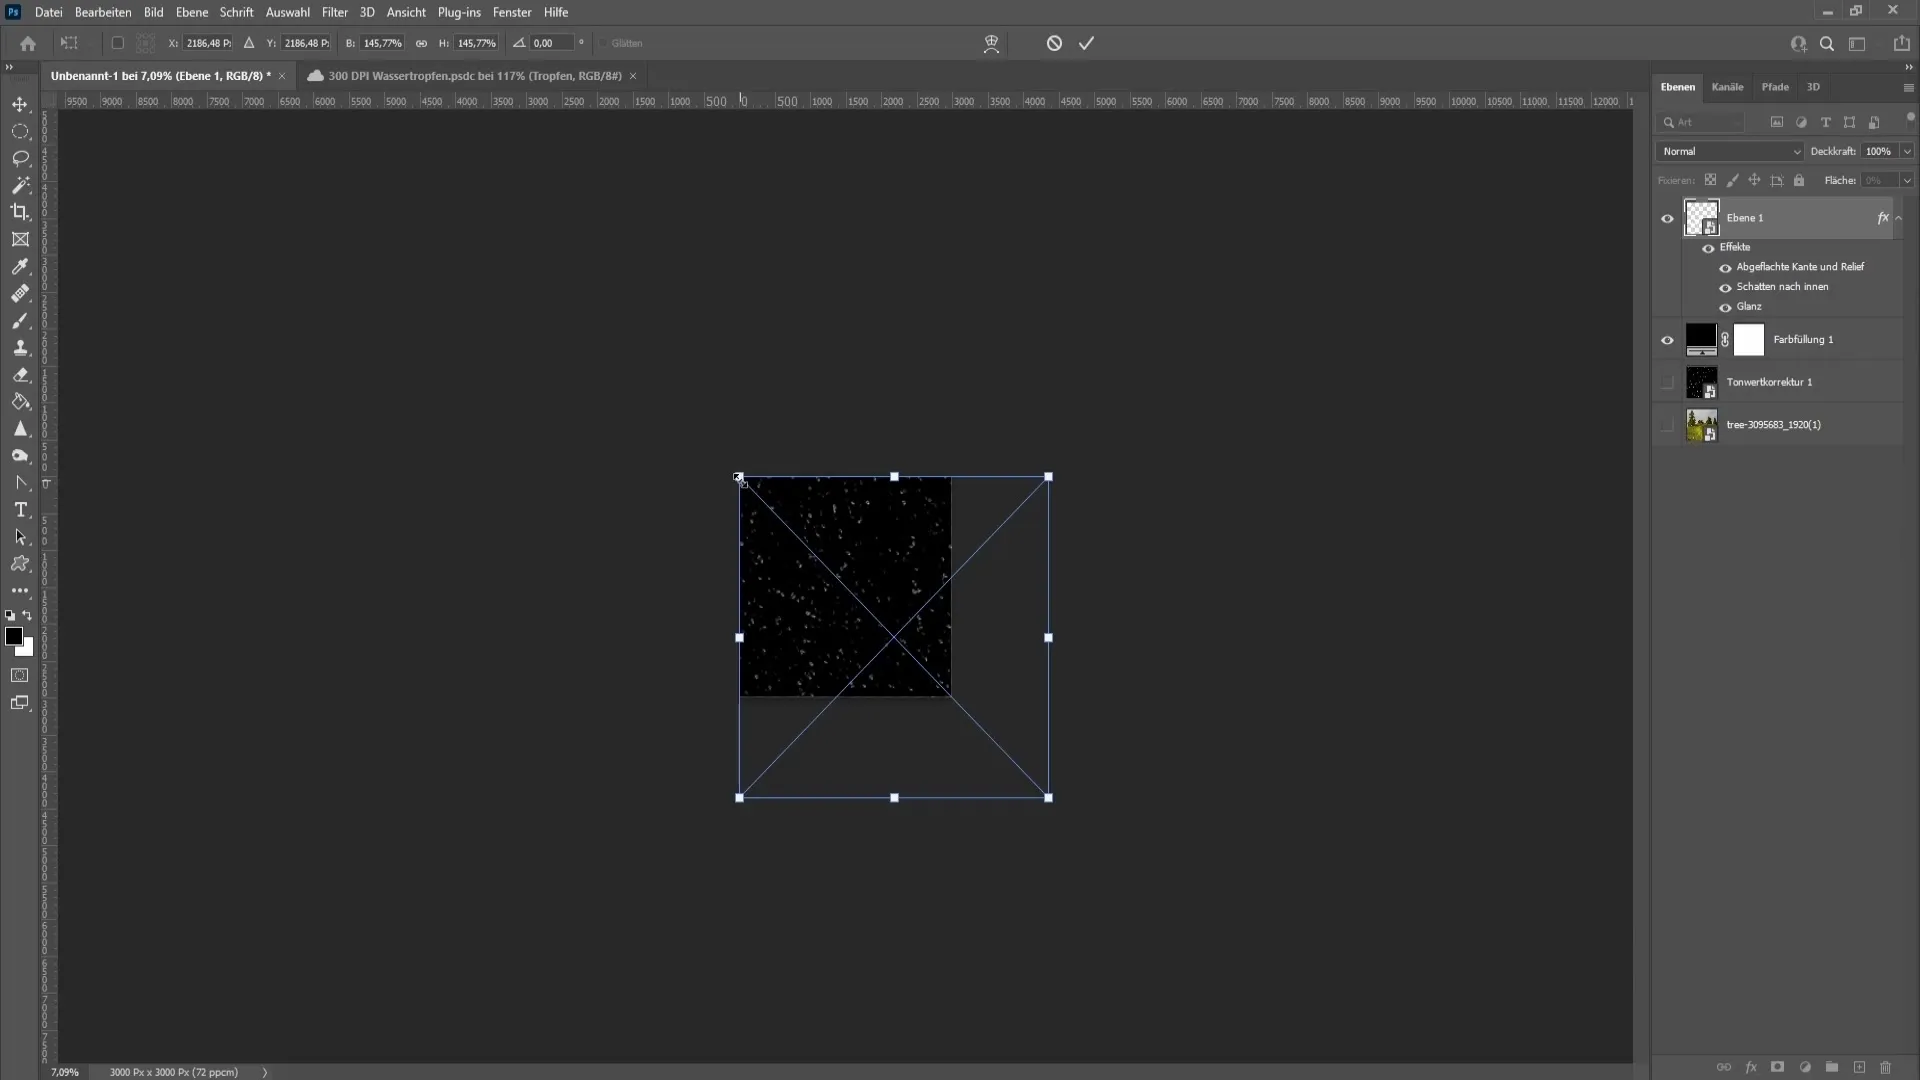This screenshot has width=1920, height=1080.
Task: Select the Lasso tool
Action: tap(20, 158)
